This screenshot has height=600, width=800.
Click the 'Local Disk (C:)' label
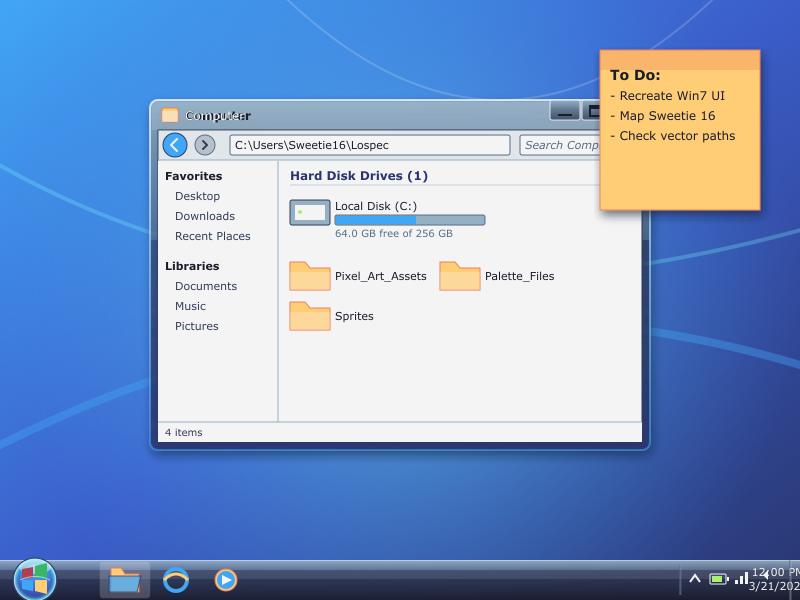pos(376,206)
